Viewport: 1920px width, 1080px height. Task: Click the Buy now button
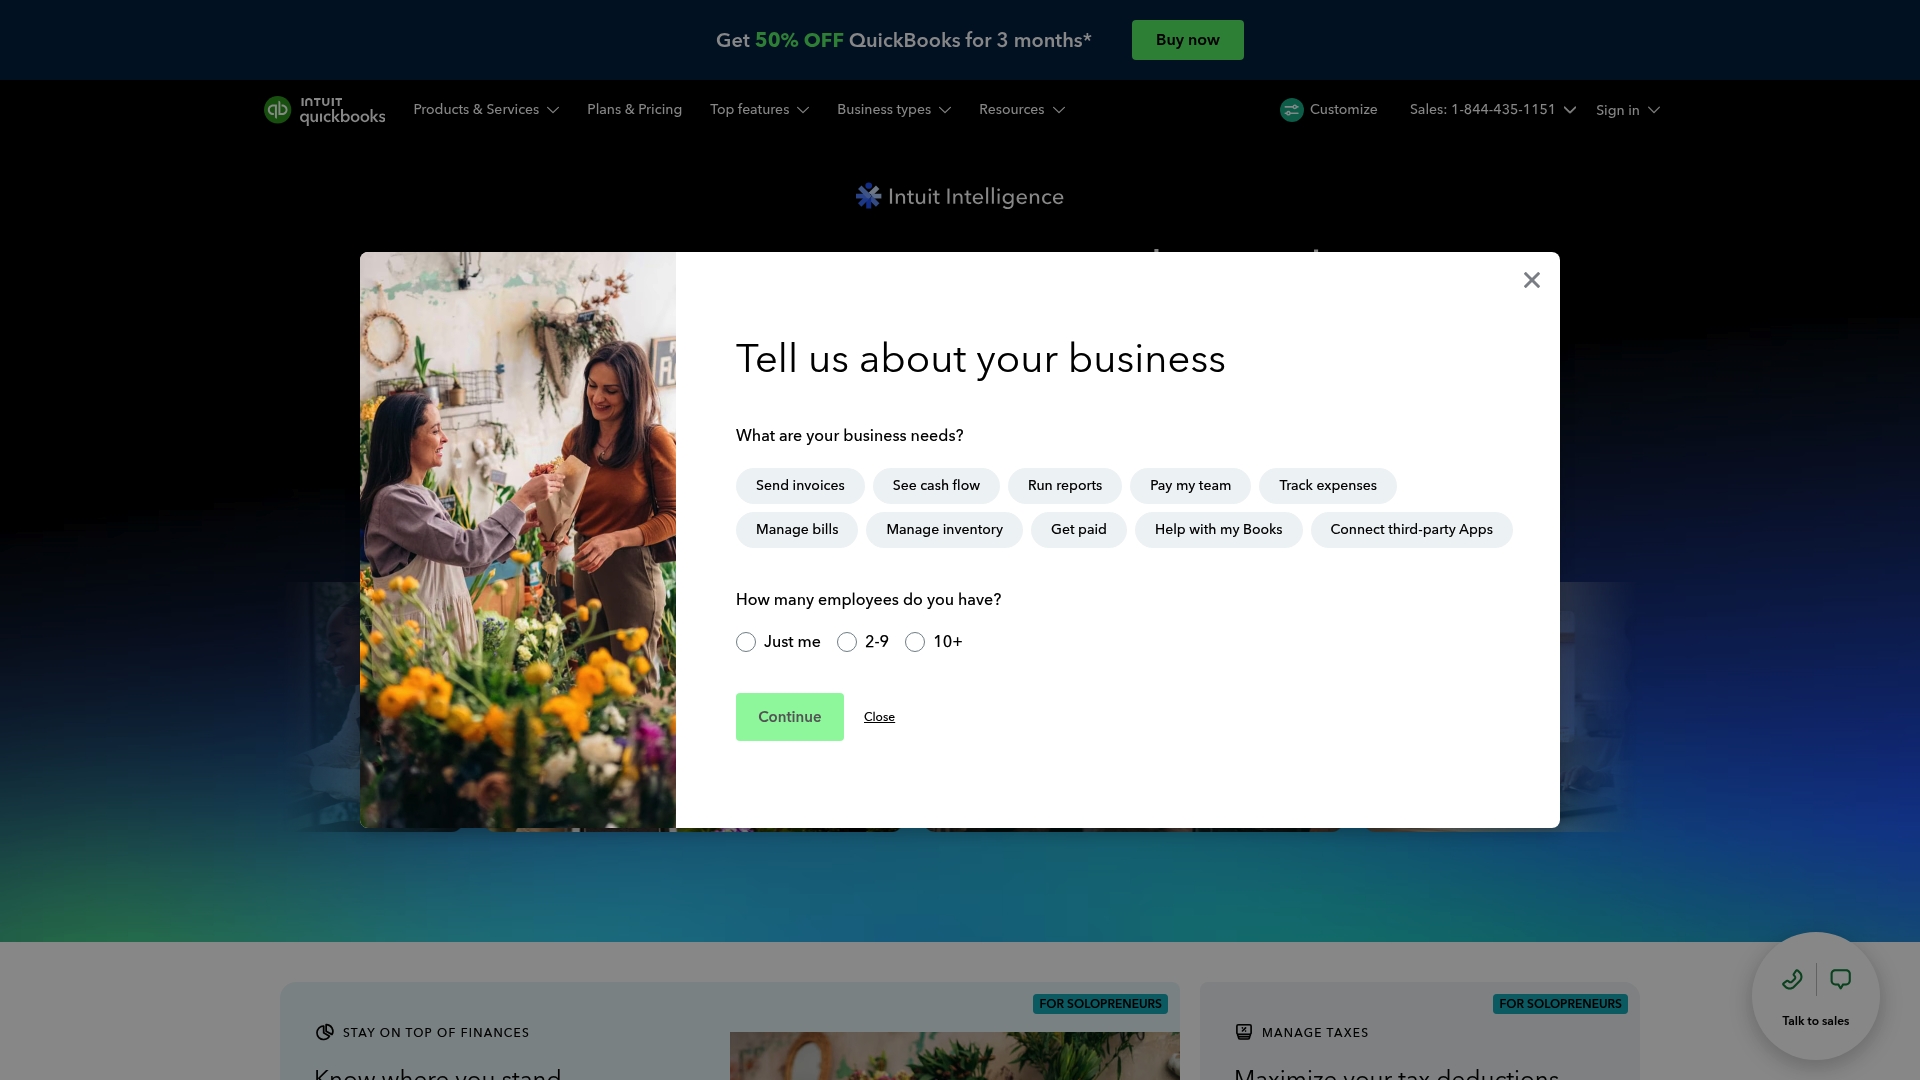(x=1188, y=40)
